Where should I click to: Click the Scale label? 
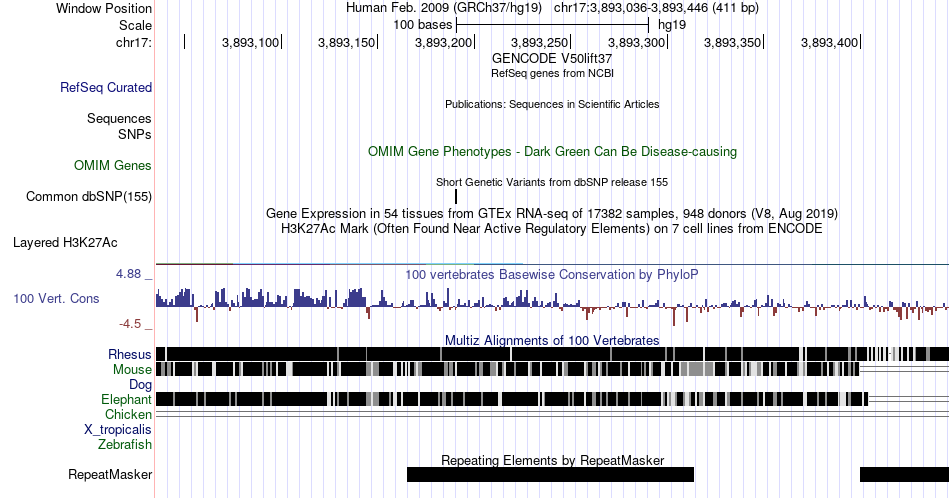pos(136,25)
